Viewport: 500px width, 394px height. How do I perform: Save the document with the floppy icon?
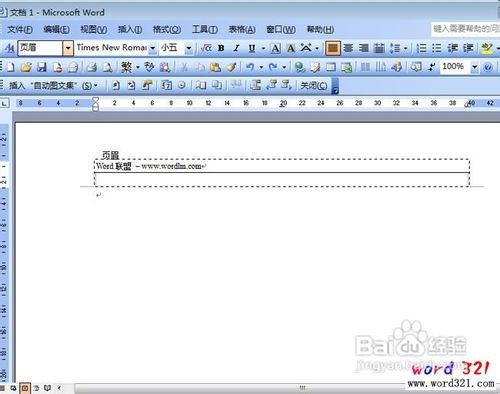pos(42,67)
